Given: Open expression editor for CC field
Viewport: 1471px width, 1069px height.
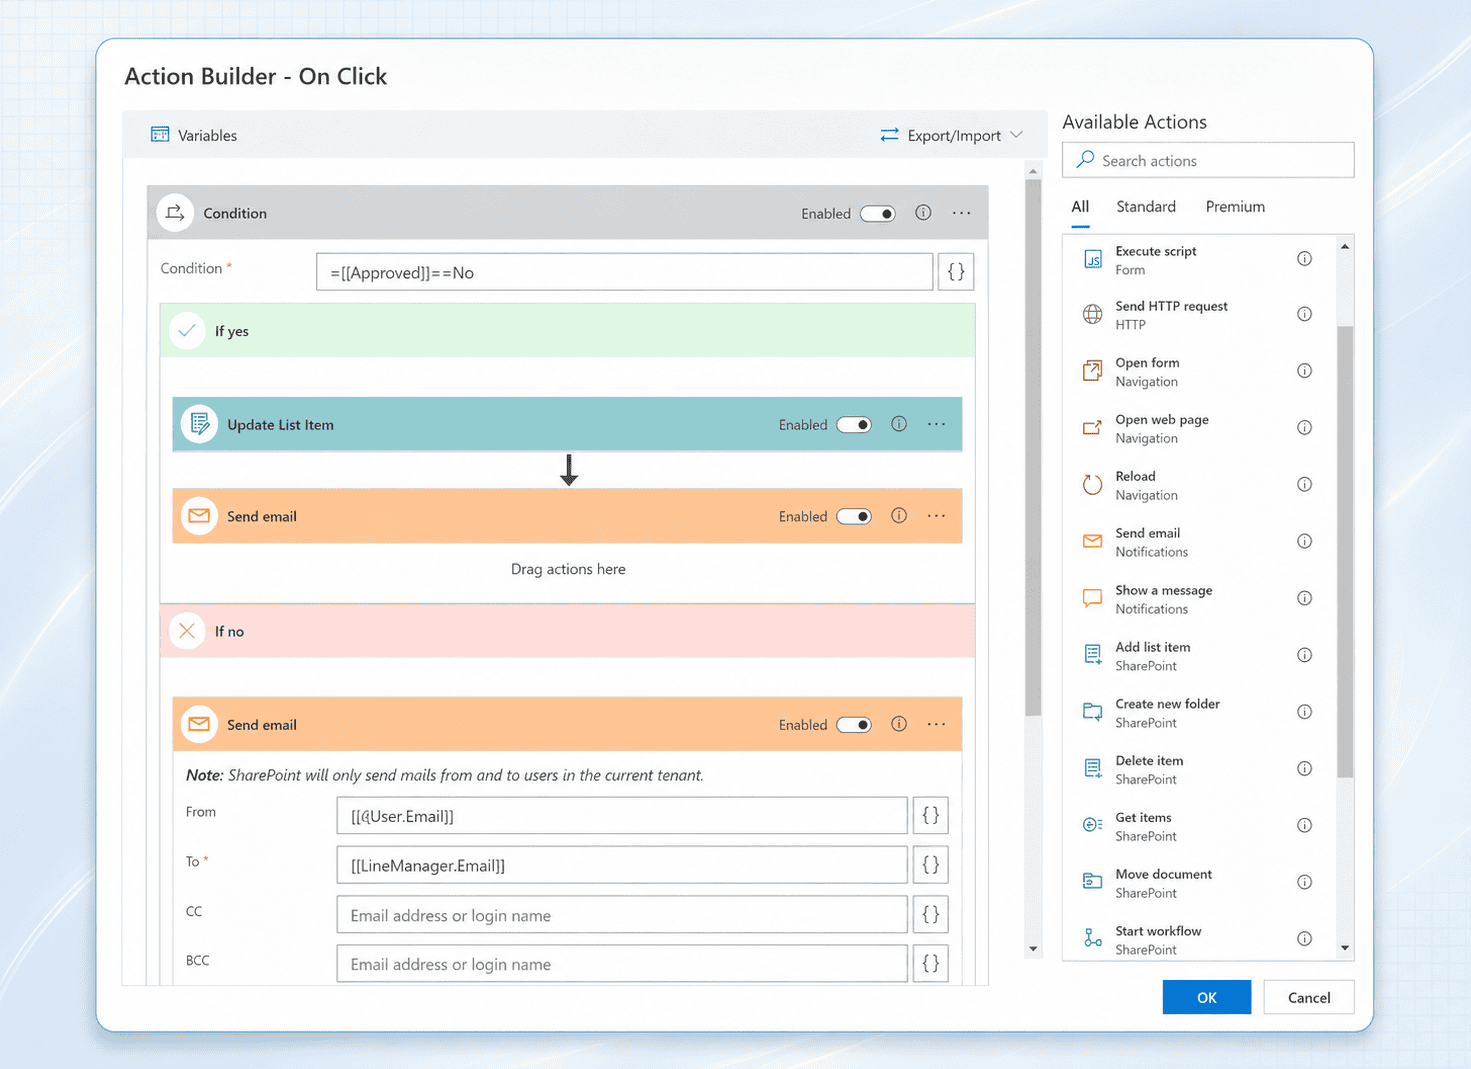Looking at the screenshot, I should click(930, 914).
